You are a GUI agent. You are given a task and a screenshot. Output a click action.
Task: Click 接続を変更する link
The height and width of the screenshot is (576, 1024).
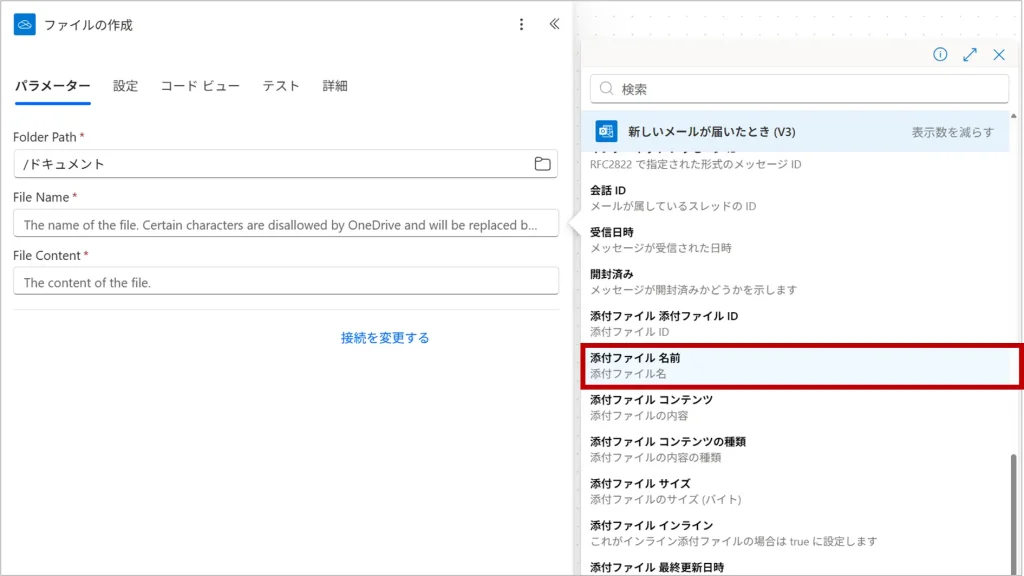[x=385, y=338]
